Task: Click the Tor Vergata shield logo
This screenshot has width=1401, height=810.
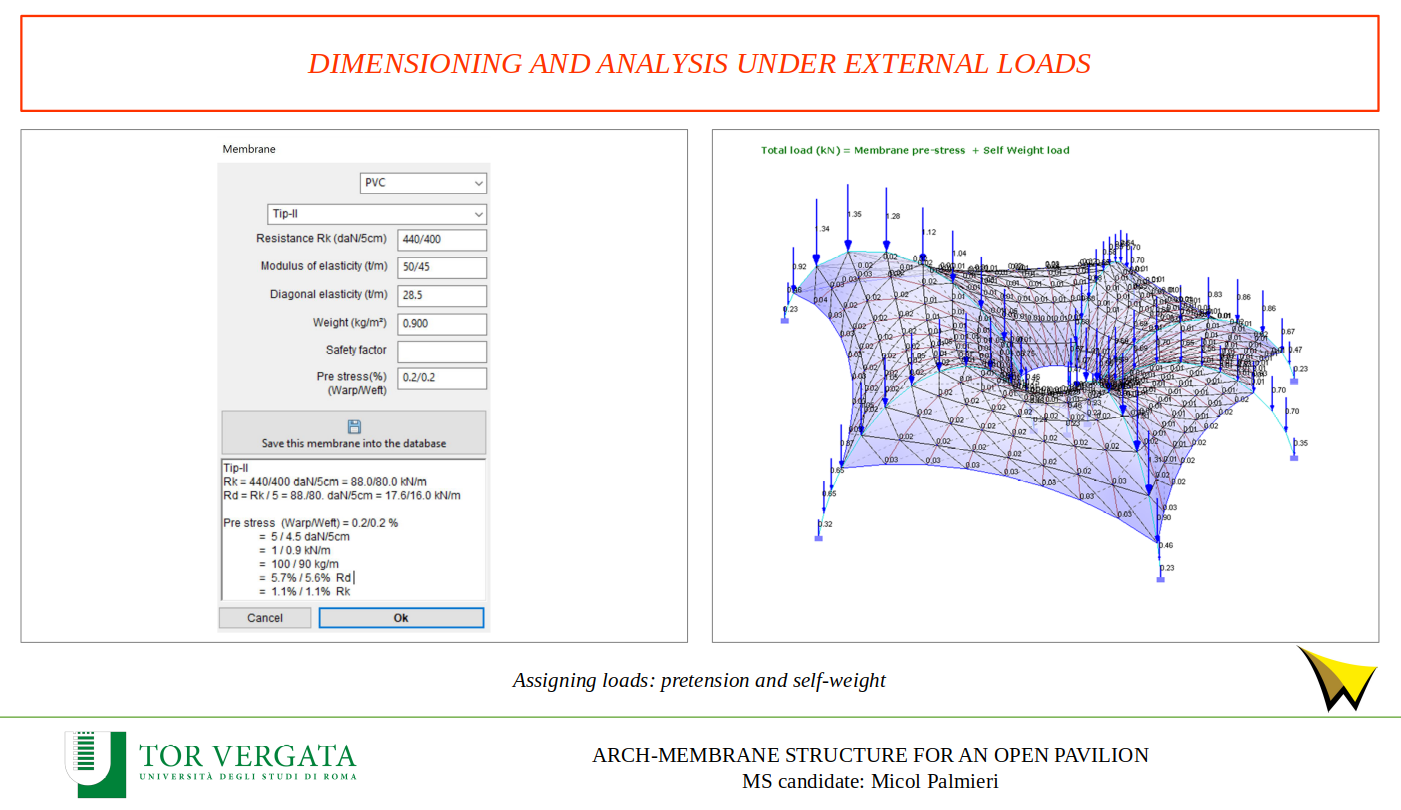Action: pos(95,763)
